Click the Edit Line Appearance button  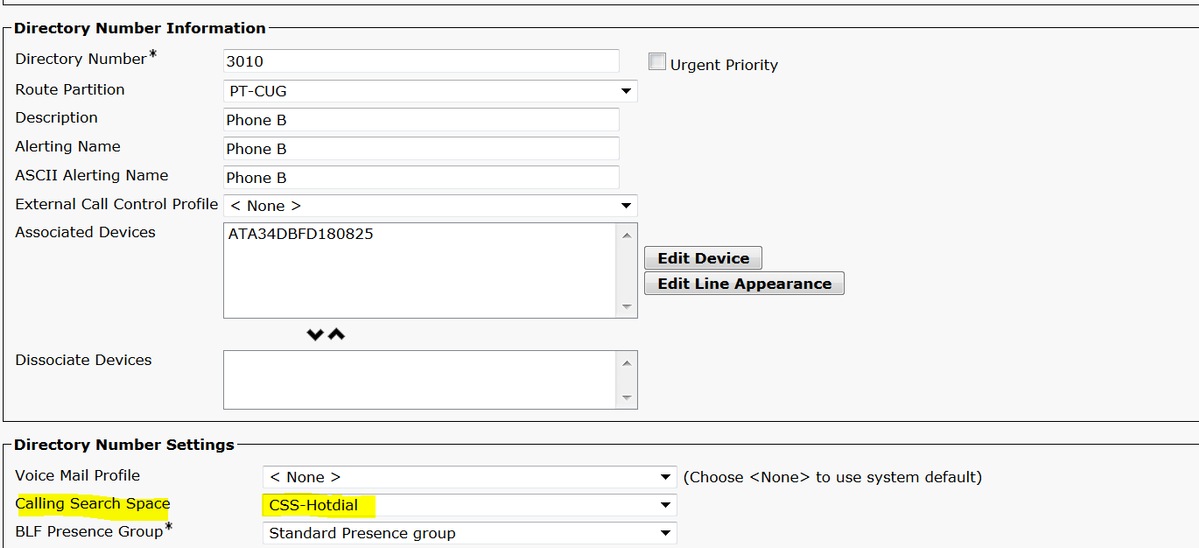point(744,284)
